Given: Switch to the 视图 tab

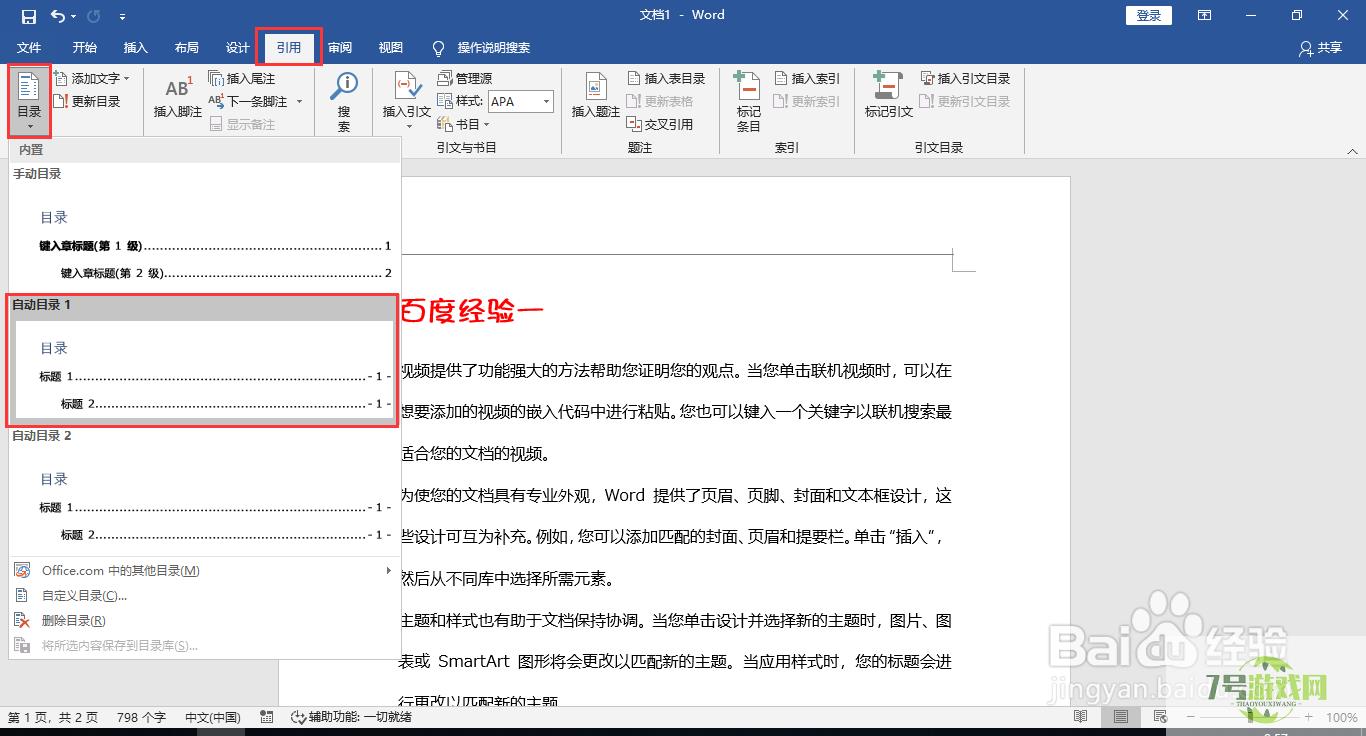Looking at the screenshot, I should click(391, 48).
